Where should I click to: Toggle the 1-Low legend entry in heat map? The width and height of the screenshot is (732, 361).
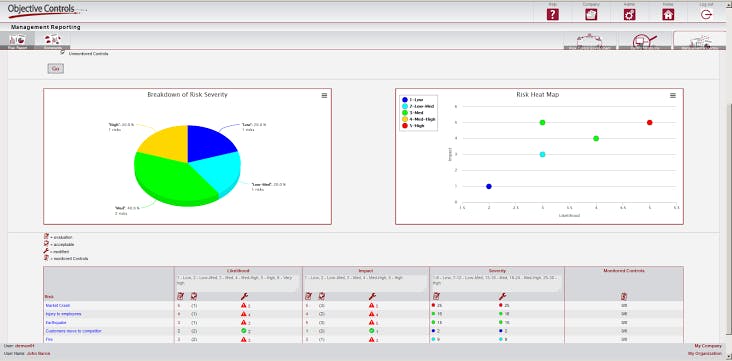(x=413, y=100)
